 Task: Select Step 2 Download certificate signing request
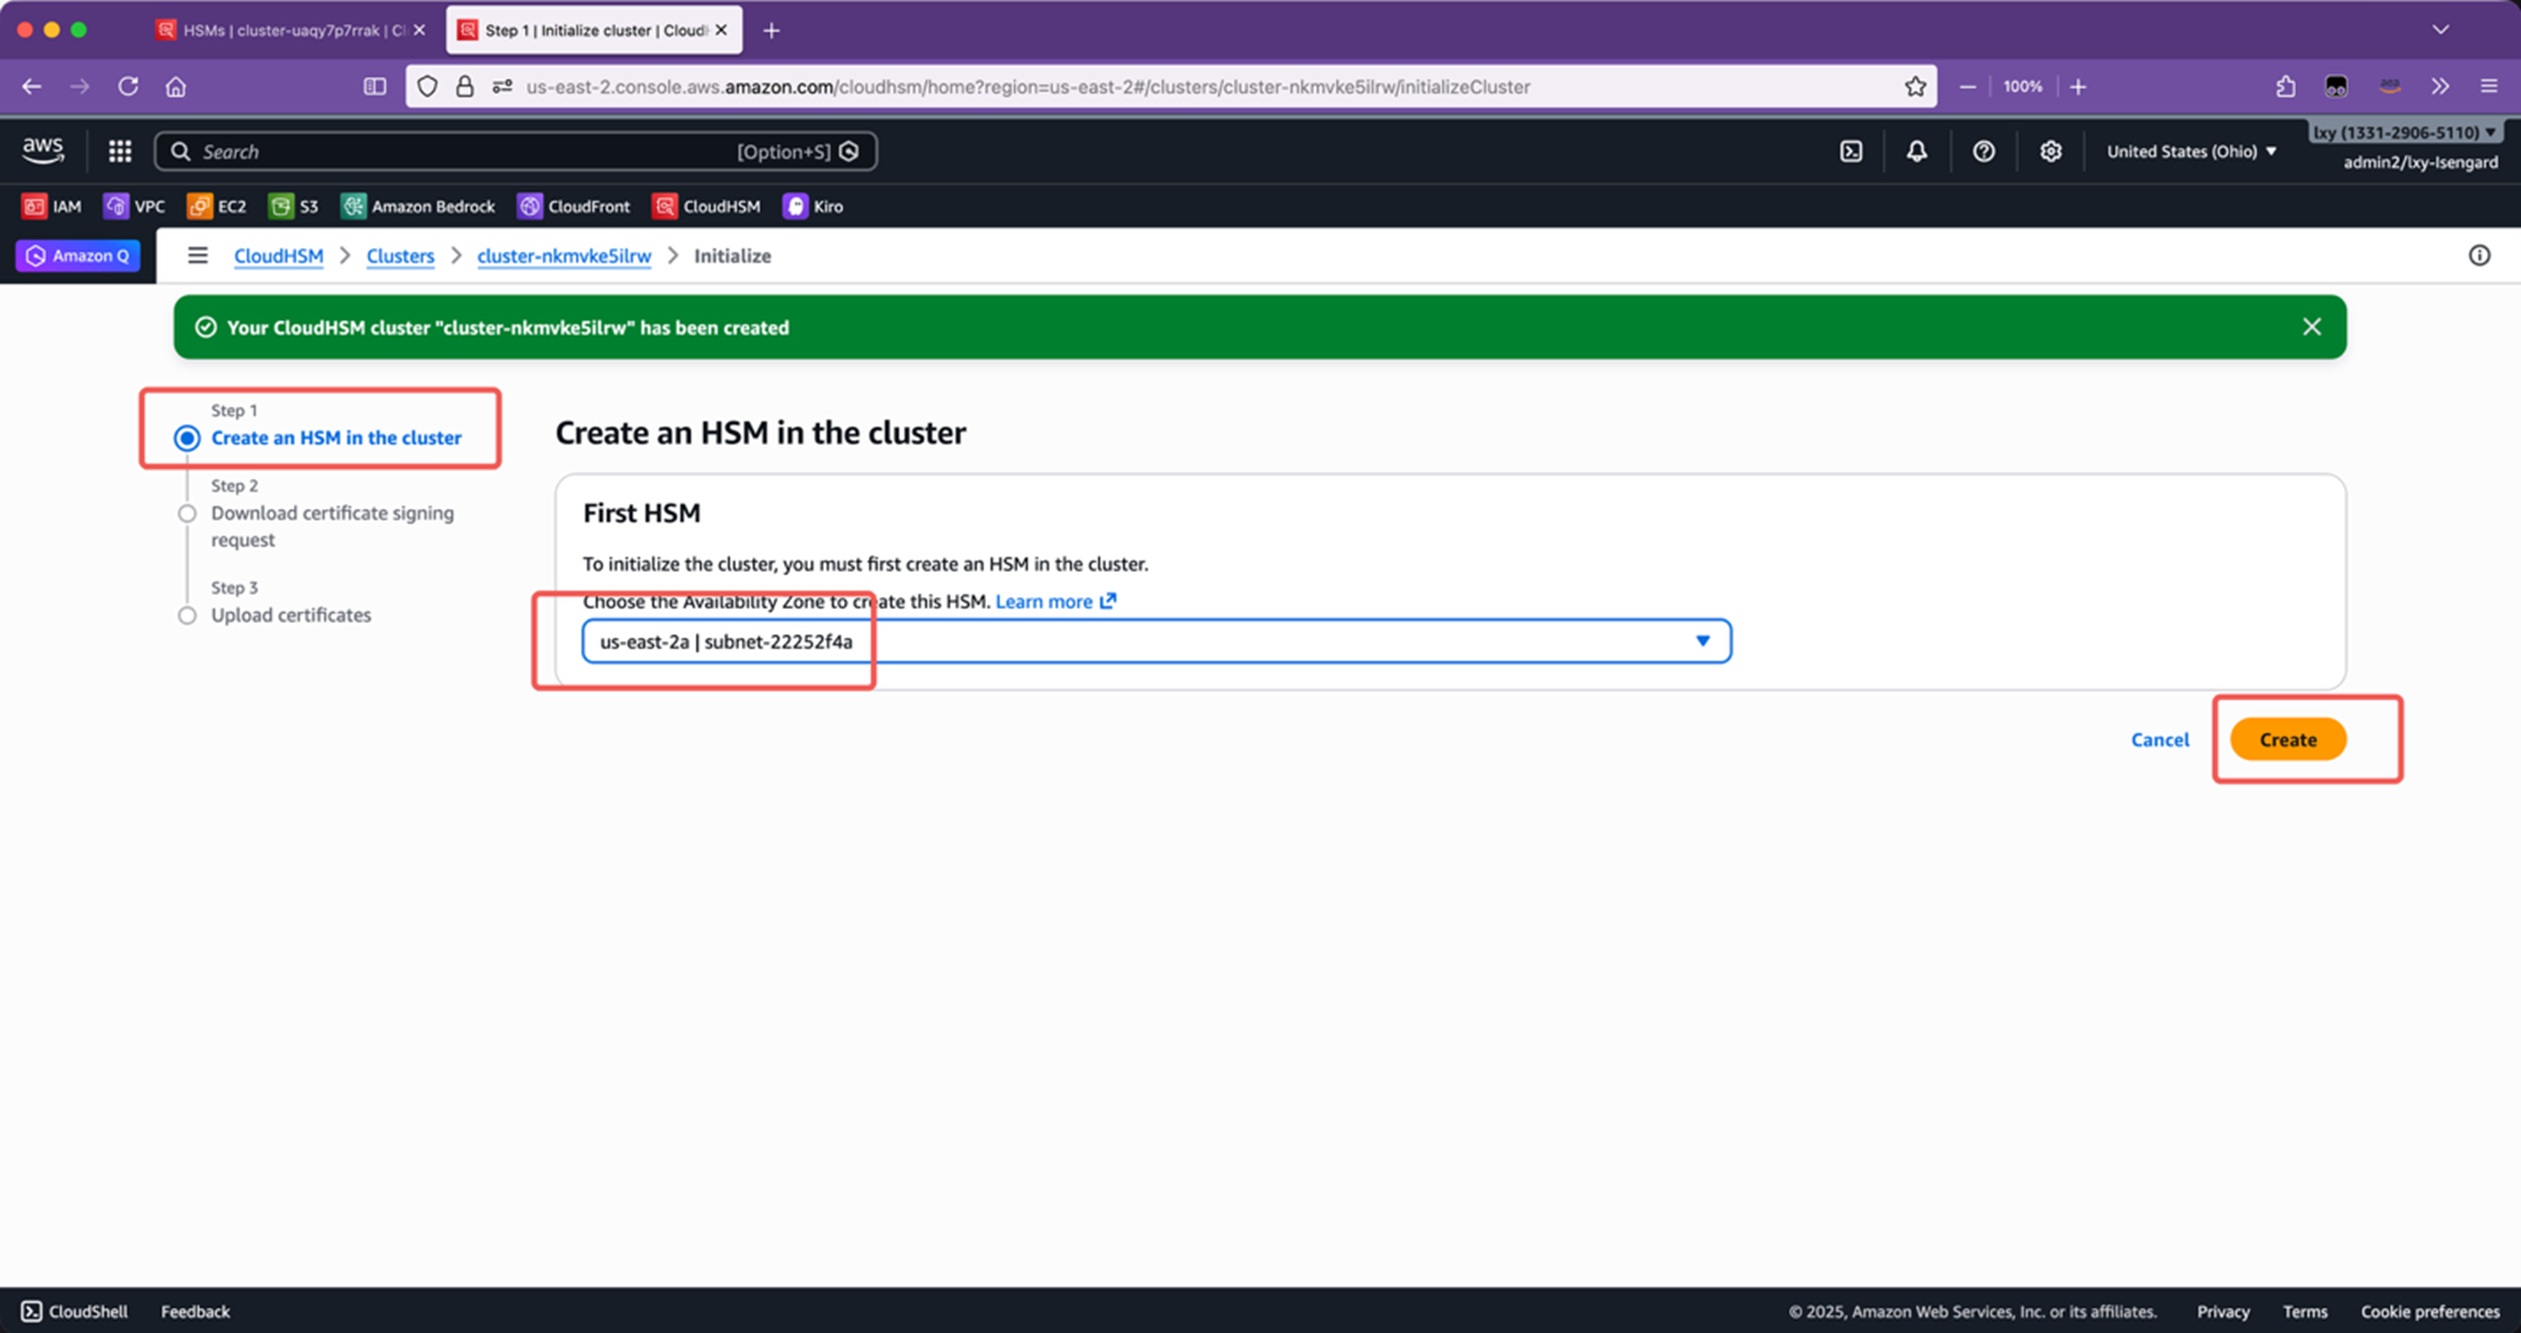tap(187, 513)
